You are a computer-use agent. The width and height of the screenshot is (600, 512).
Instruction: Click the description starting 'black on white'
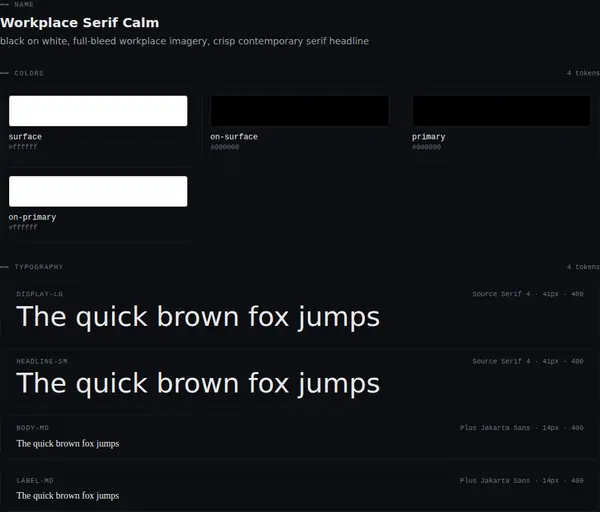pyautogui.click(x=184, y=41)
